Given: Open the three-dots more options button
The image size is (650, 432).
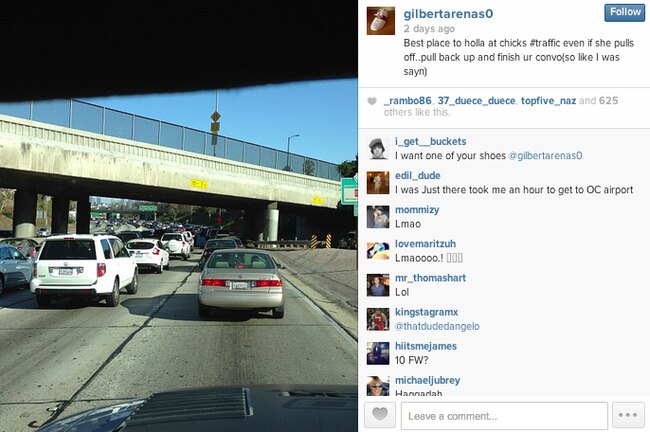Looking at the screenshot, I should [x=628, y=415].
